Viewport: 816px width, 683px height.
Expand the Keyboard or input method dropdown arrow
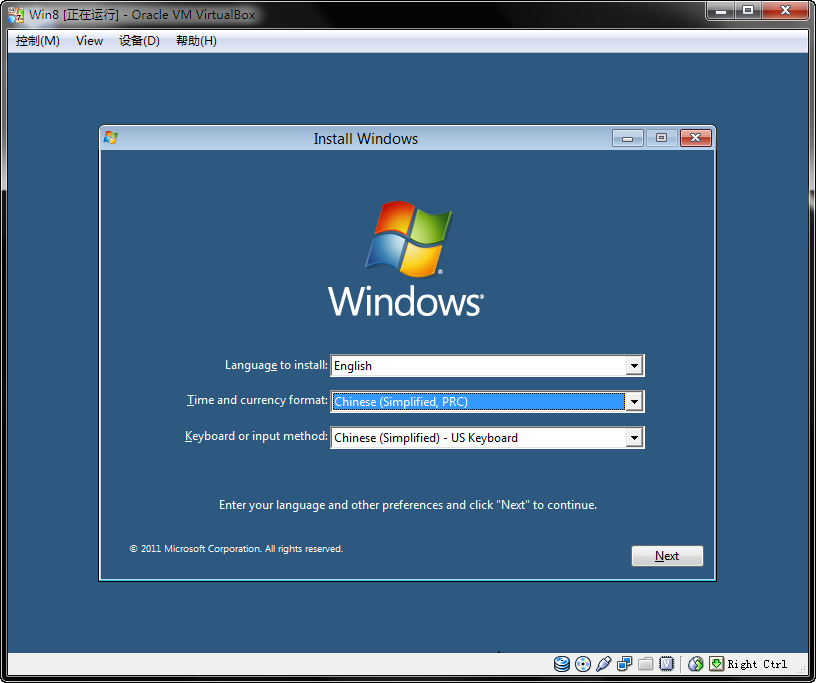[634, 437]
